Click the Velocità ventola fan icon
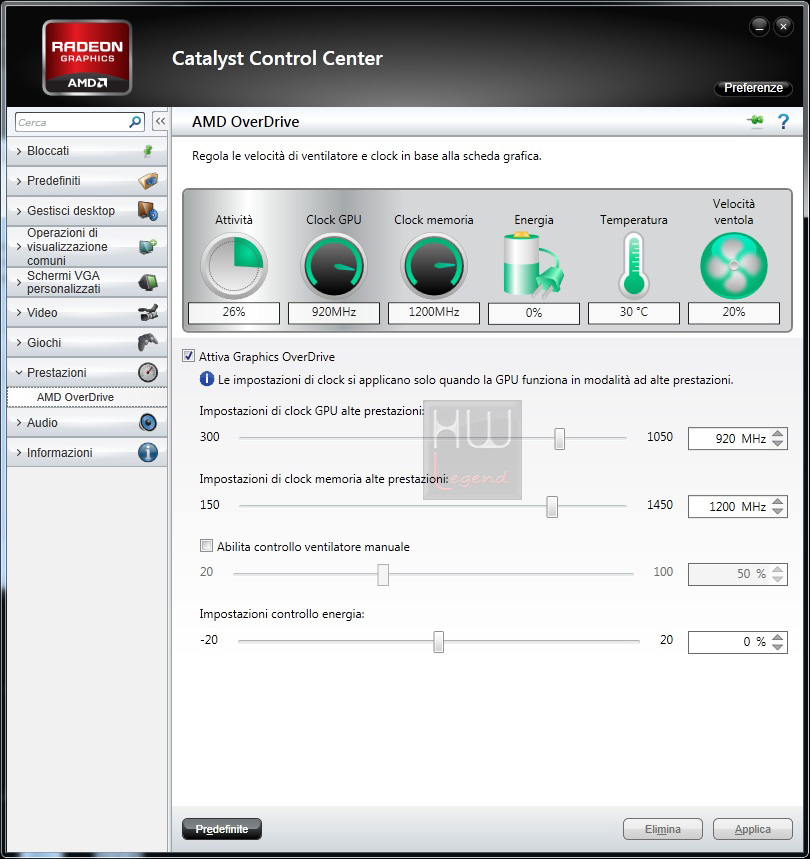810x859 pixels. 734,266
